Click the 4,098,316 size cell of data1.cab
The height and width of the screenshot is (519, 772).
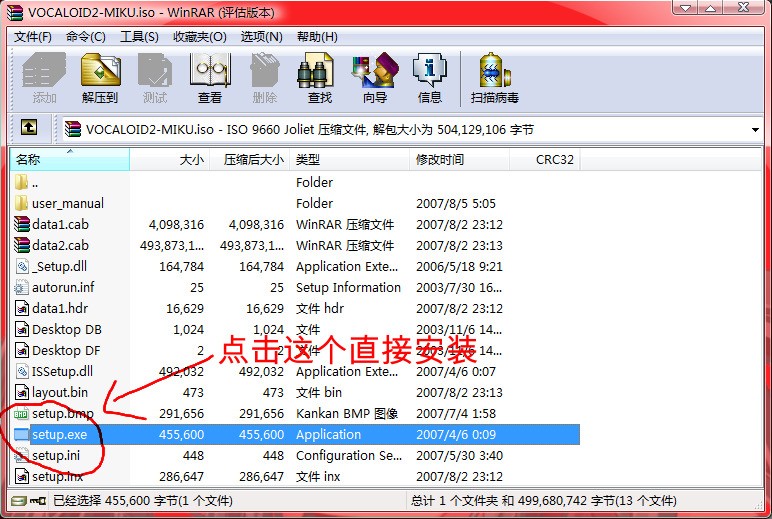(x=176, y=225)
